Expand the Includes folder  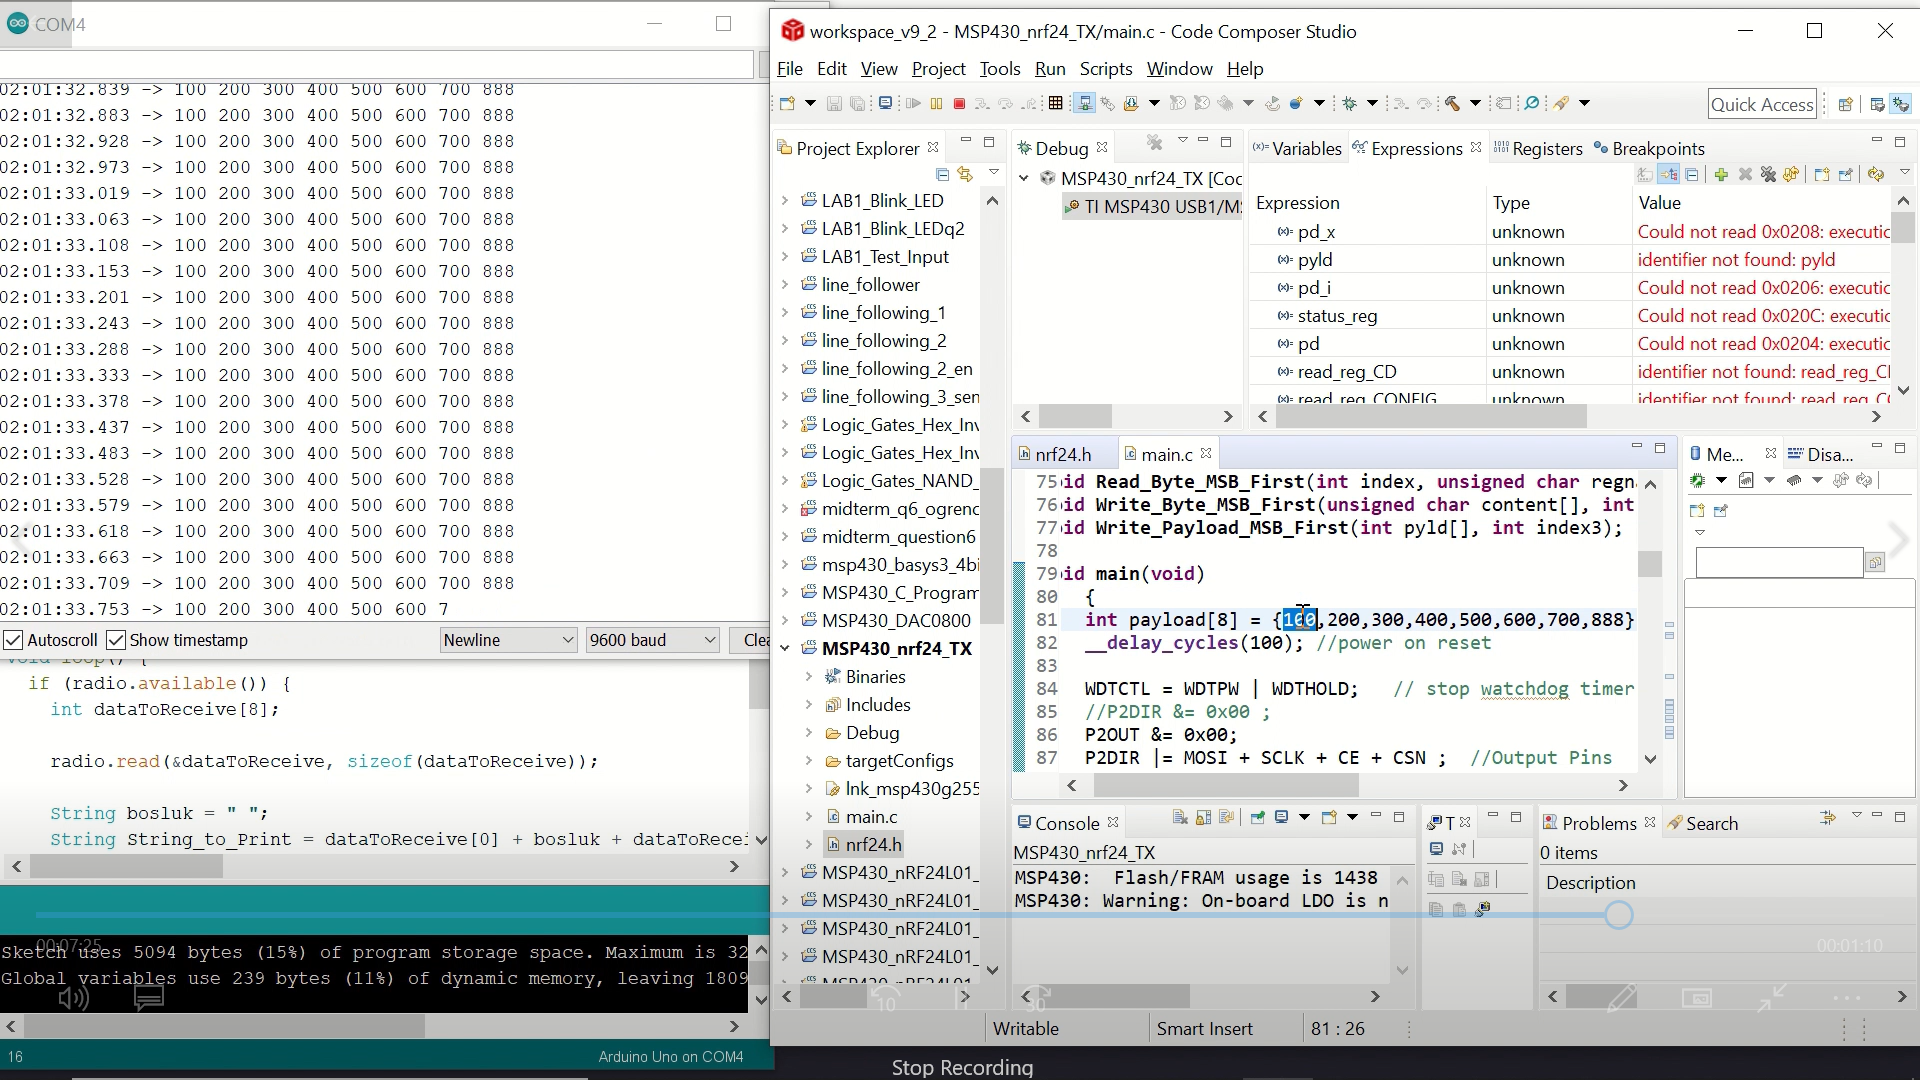809,705
